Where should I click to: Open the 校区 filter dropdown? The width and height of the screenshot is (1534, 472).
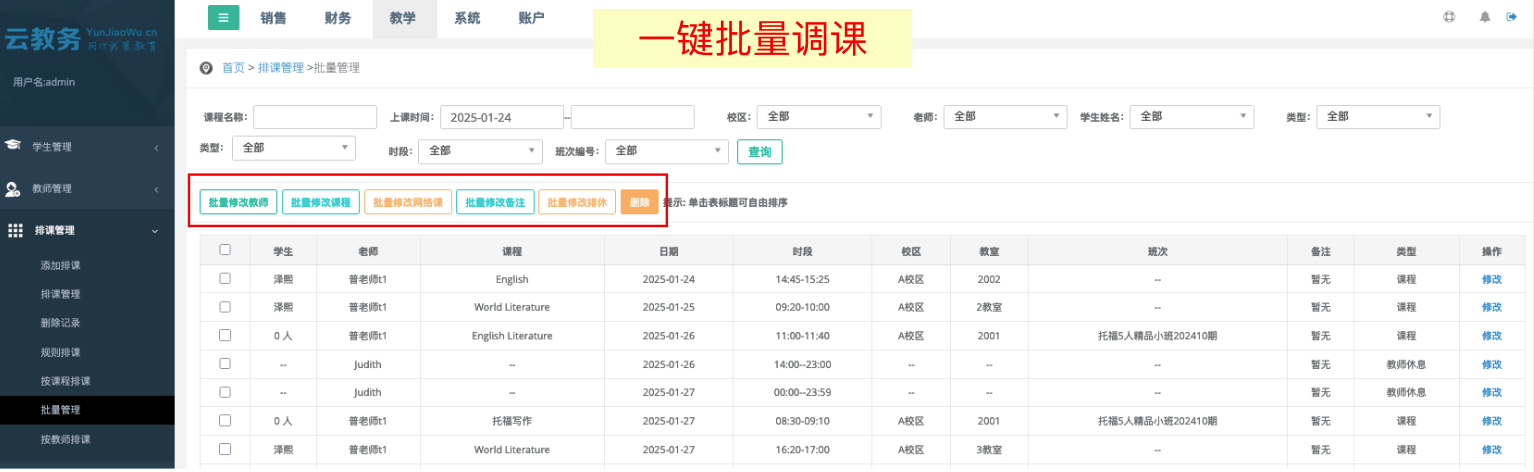pyautogui.click(x=819, y=116)
